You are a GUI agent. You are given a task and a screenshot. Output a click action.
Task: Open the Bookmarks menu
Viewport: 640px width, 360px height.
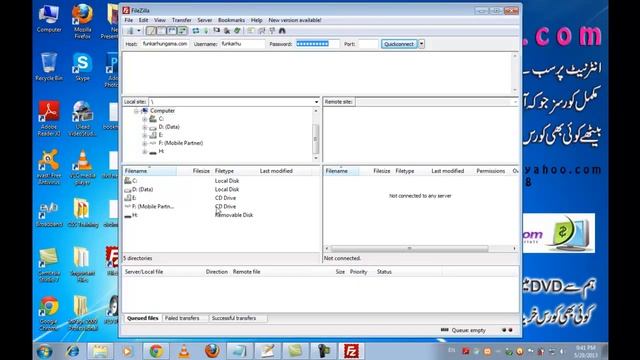pyautogui.click(x=231, y=20)
